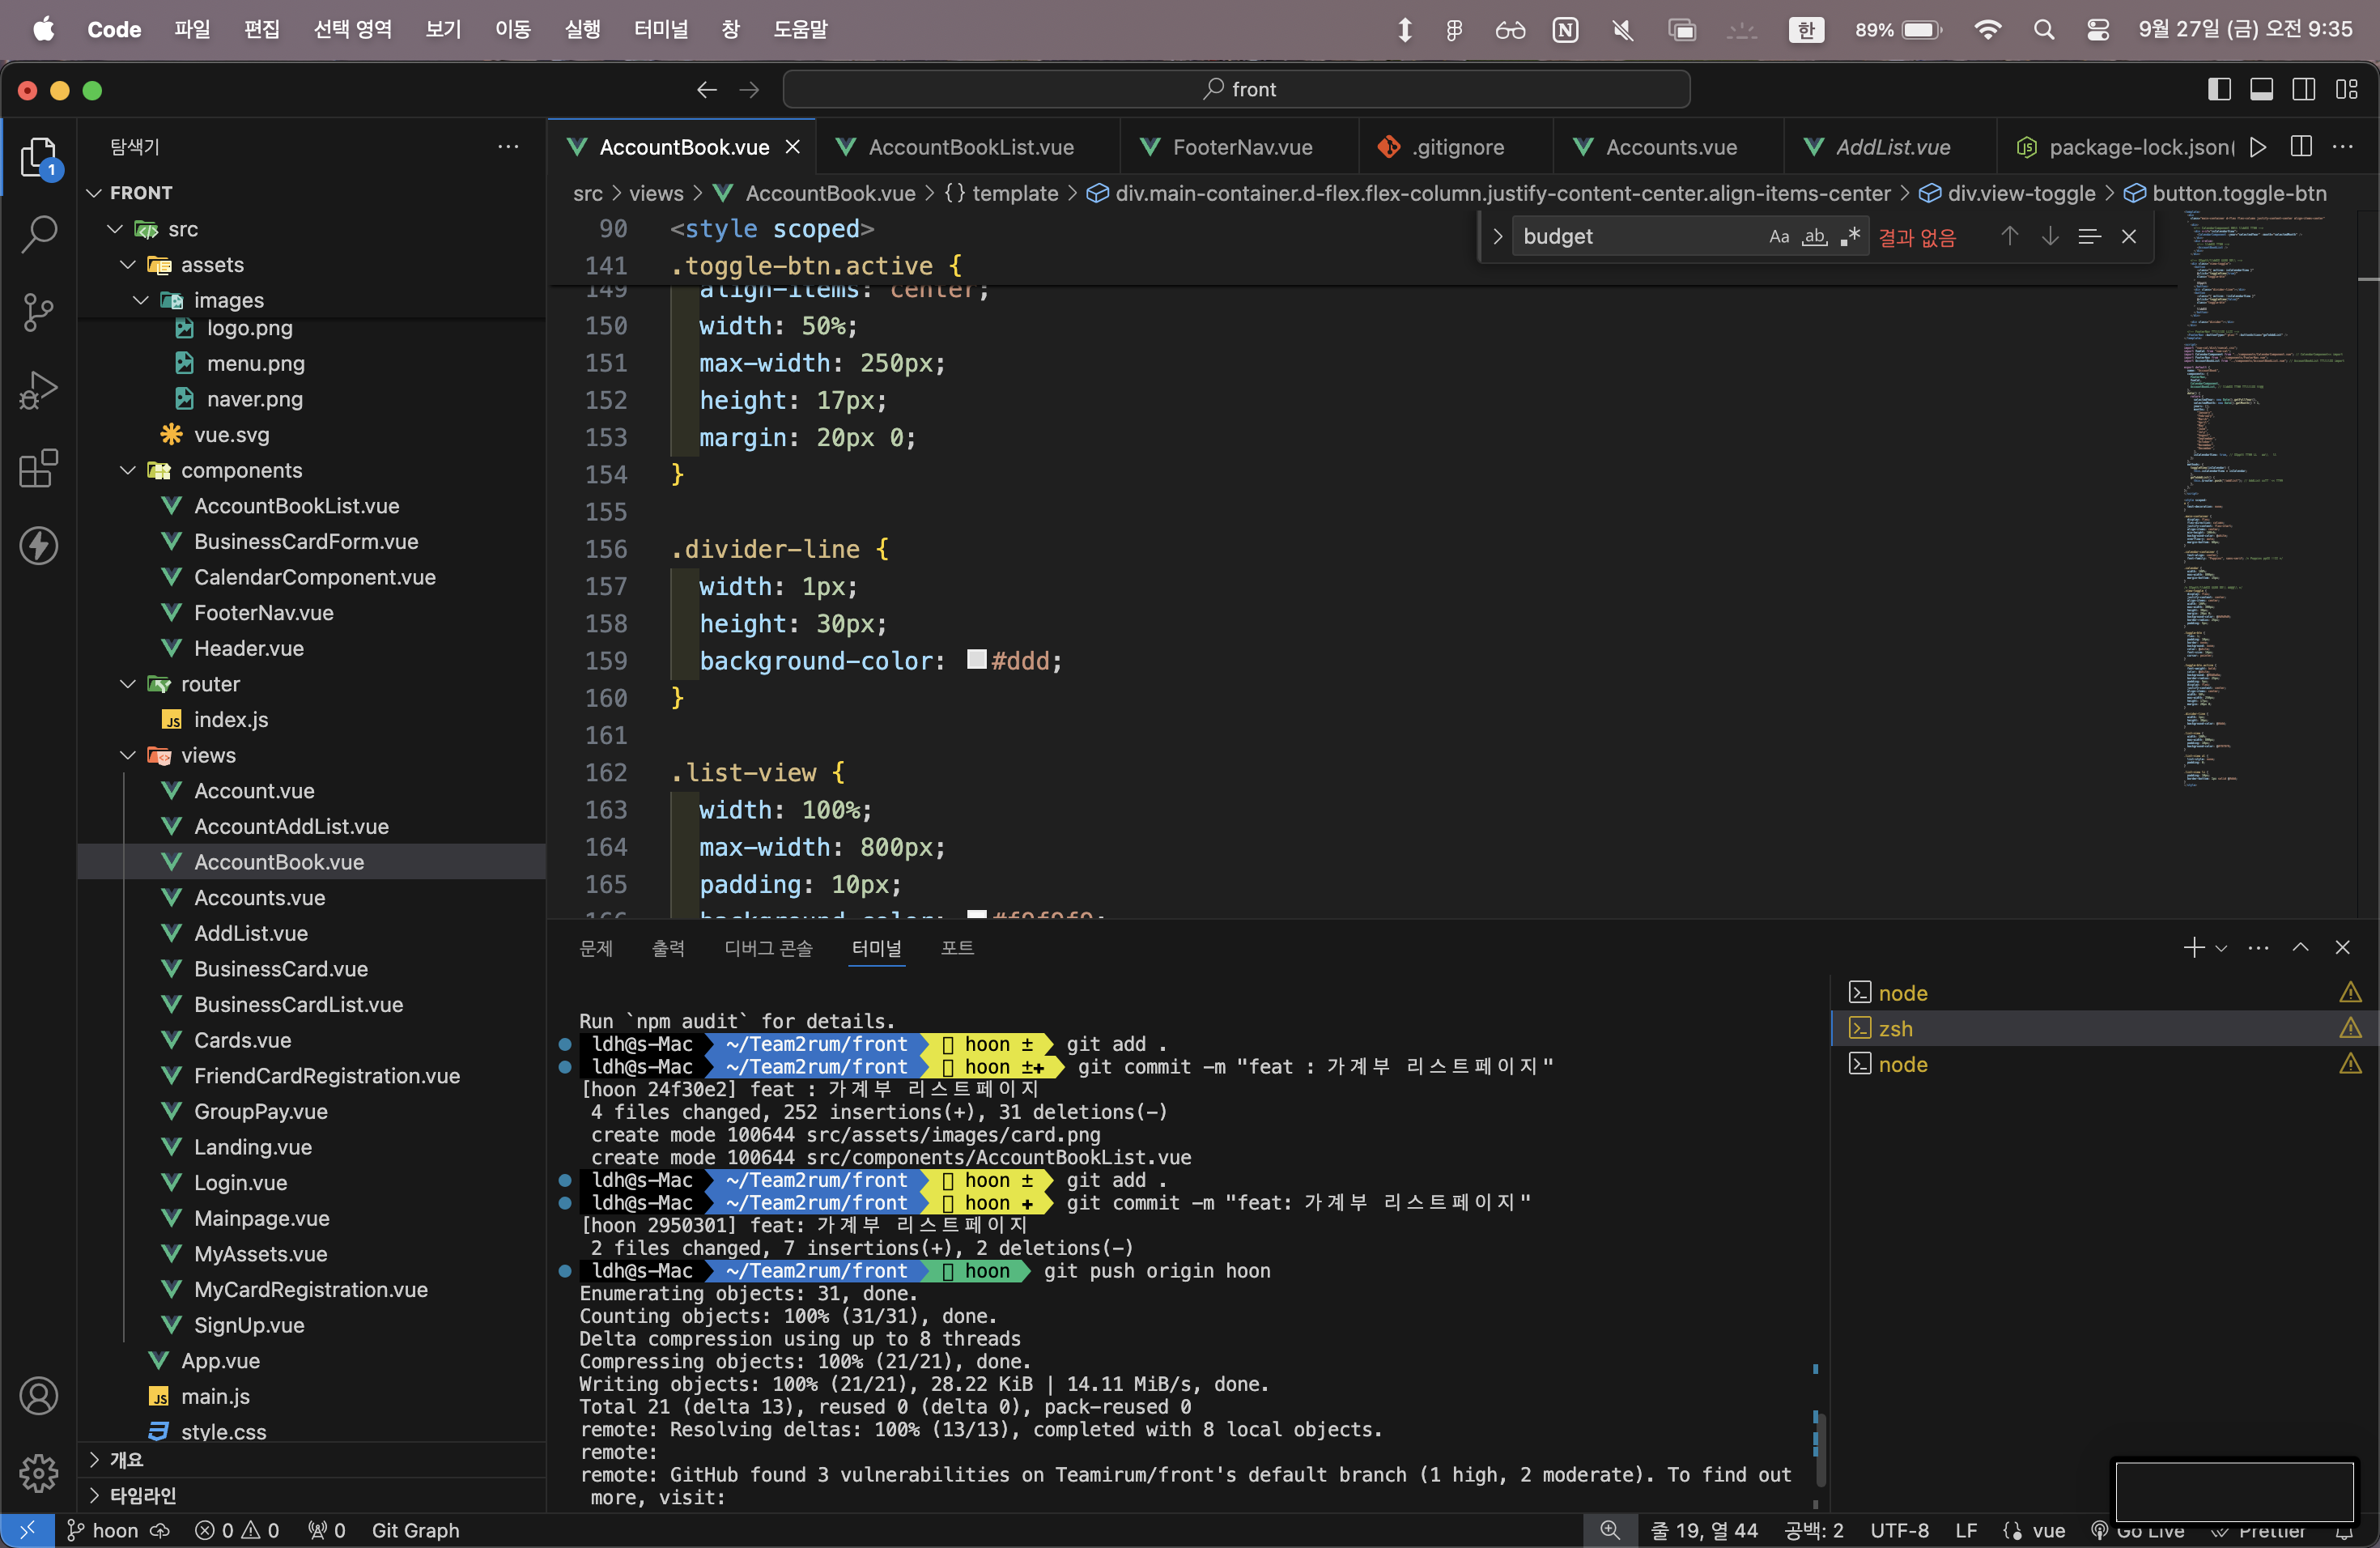
Task: Open the Extensions view icon
Action: click(38, 468)
